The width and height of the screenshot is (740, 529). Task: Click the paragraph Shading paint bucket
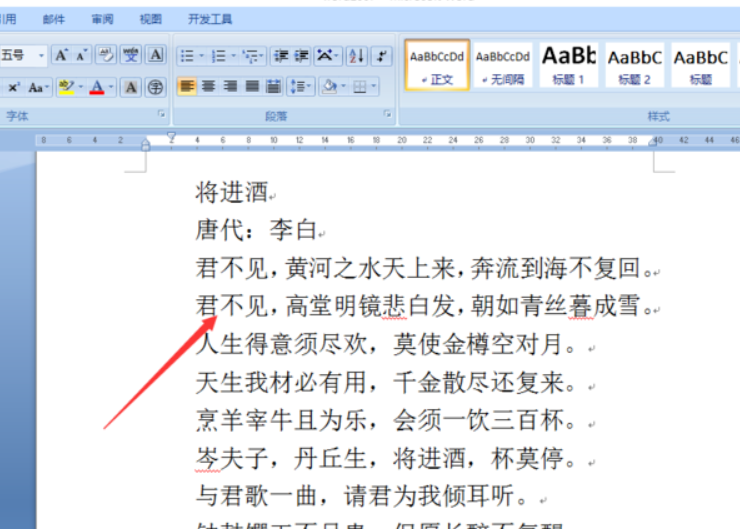point(329,87)
